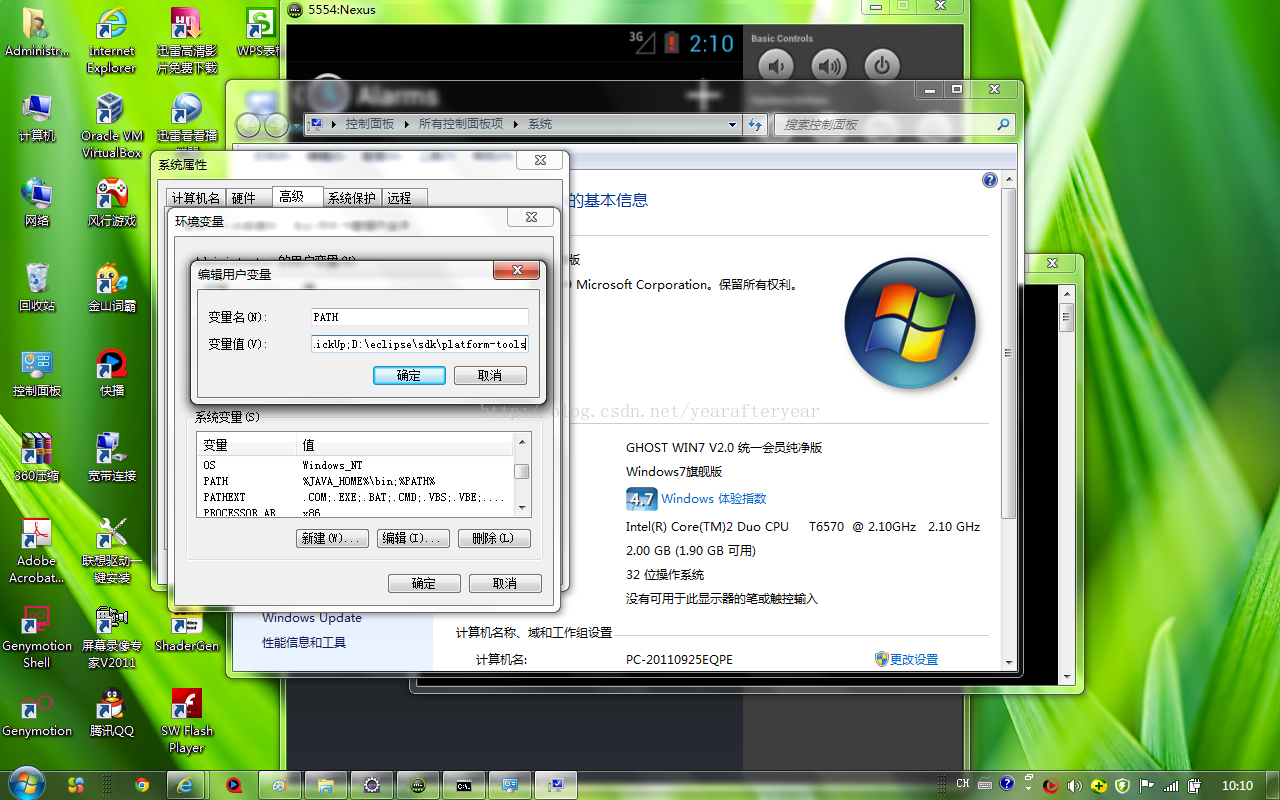
Task: Open 性能信息和工具 link
Action: click(x=304, y=642)
